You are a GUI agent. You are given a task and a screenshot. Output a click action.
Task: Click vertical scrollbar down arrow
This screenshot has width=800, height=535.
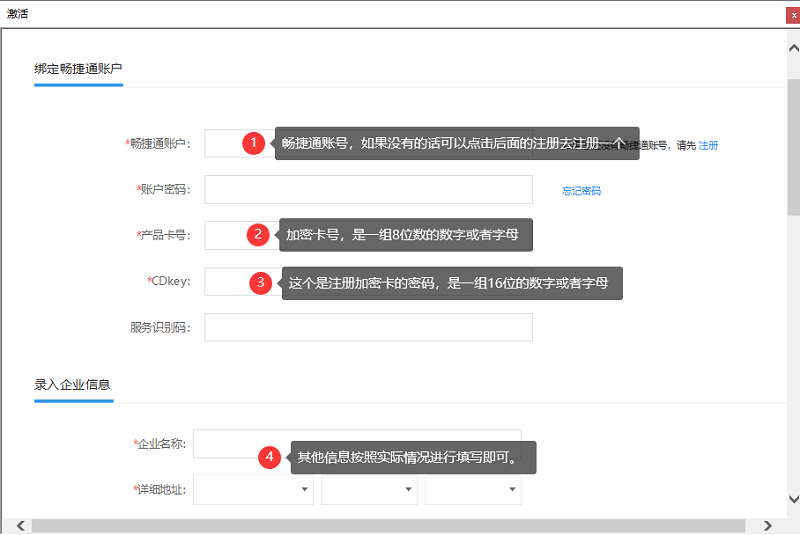click(793, 499)
